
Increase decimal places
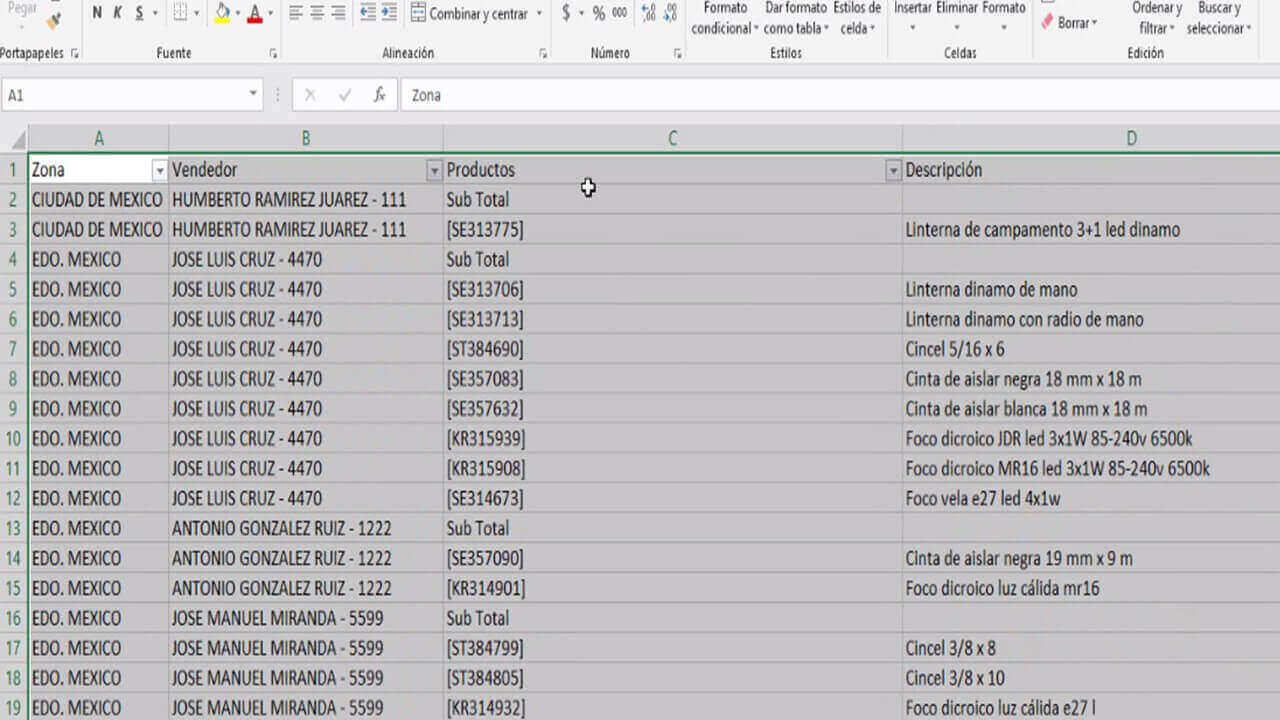(648, 13)
